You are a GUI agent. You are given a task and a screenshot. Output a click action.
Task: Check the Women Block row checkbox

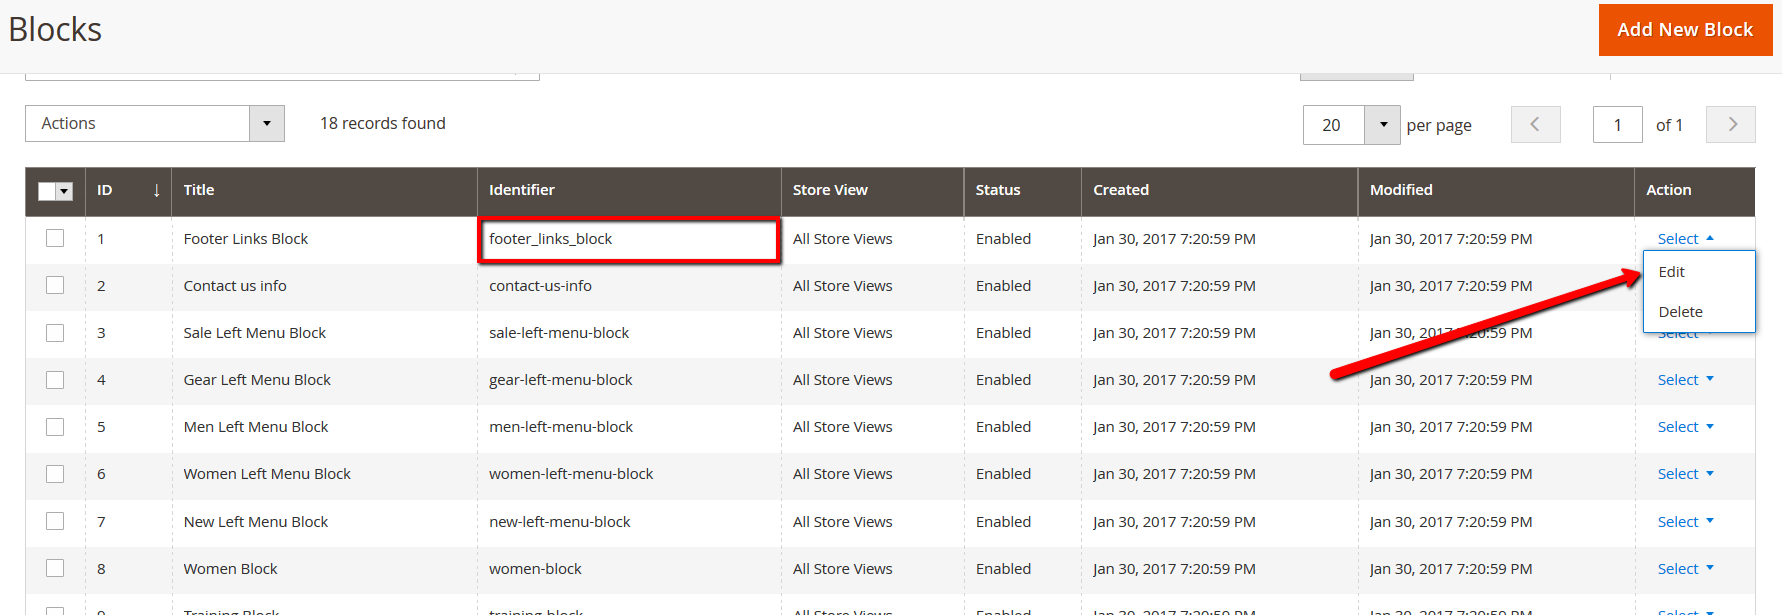pyautogui.click(x=55, y=568)
